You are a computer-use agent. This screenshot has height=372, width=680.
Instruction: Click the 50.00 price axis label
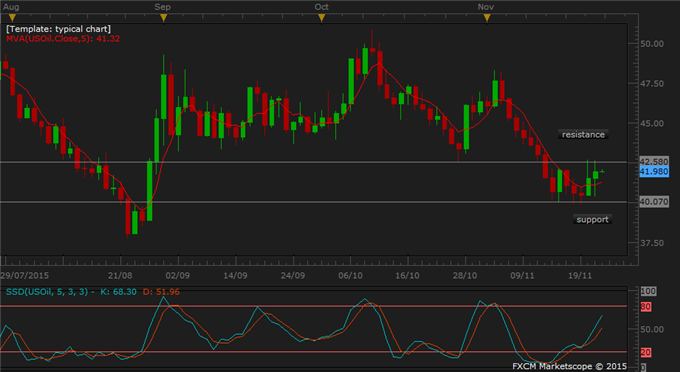[x=652, y=44]
